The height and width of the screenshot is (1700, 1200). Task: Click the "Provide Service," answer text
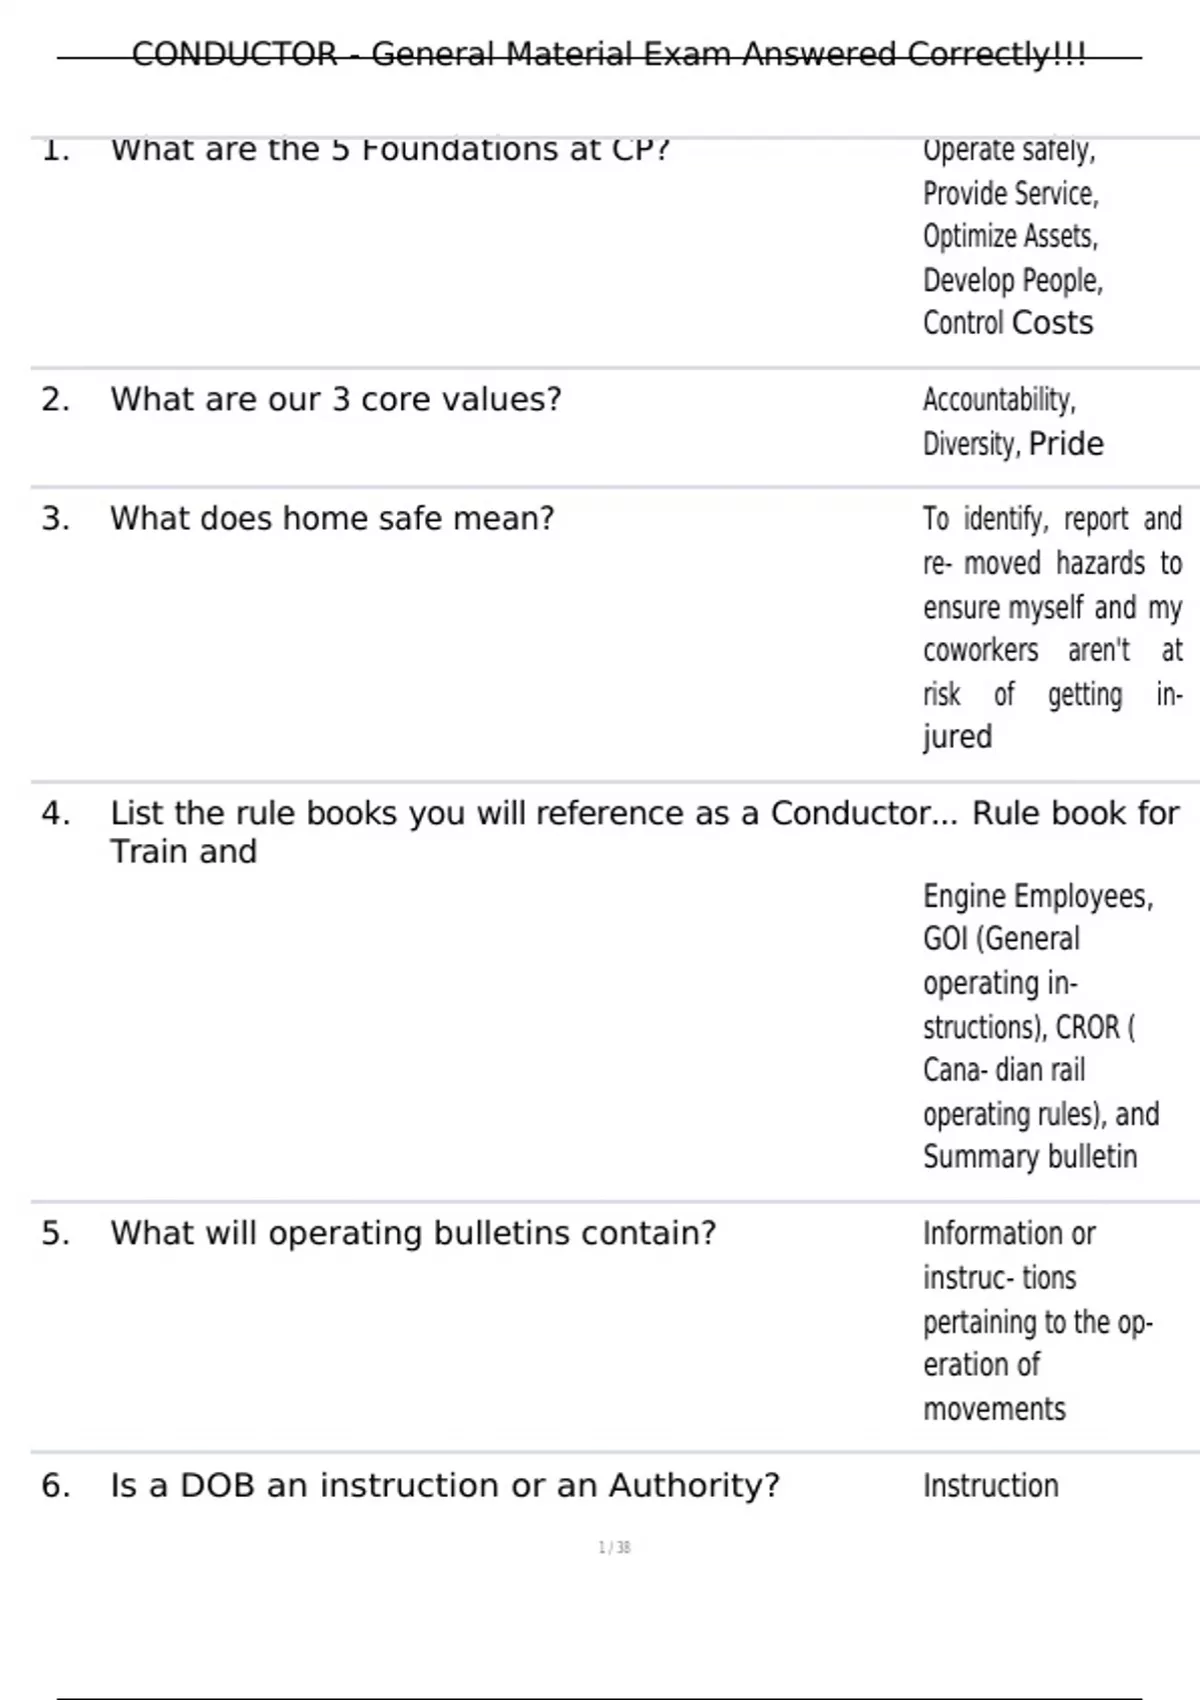pyautogui.click(x=1010, y=194)
